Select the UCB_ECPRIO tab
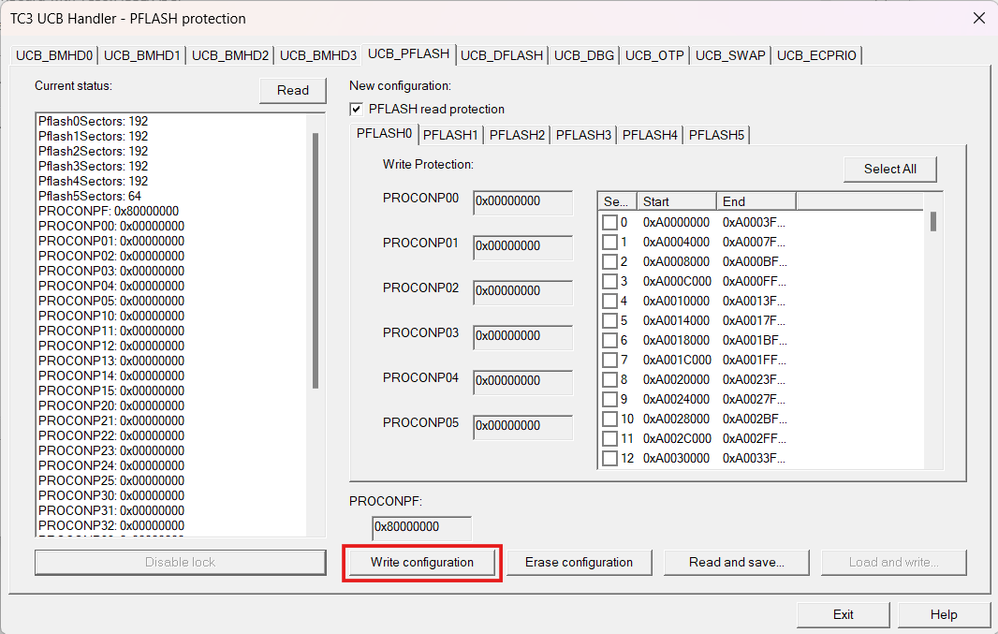998x634 pixels. point(816,55)
